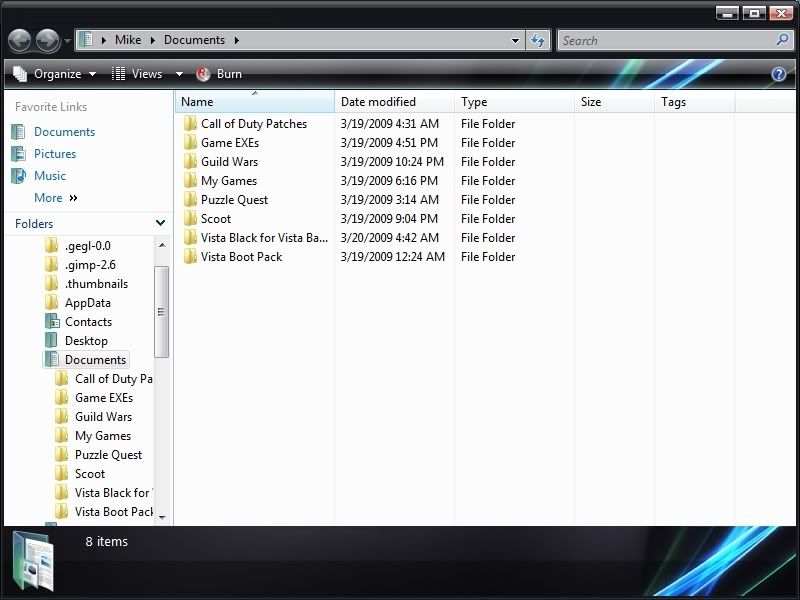Open the Views dropdown arrow
This screenshot has width=800, height=600.
(179, 74)
